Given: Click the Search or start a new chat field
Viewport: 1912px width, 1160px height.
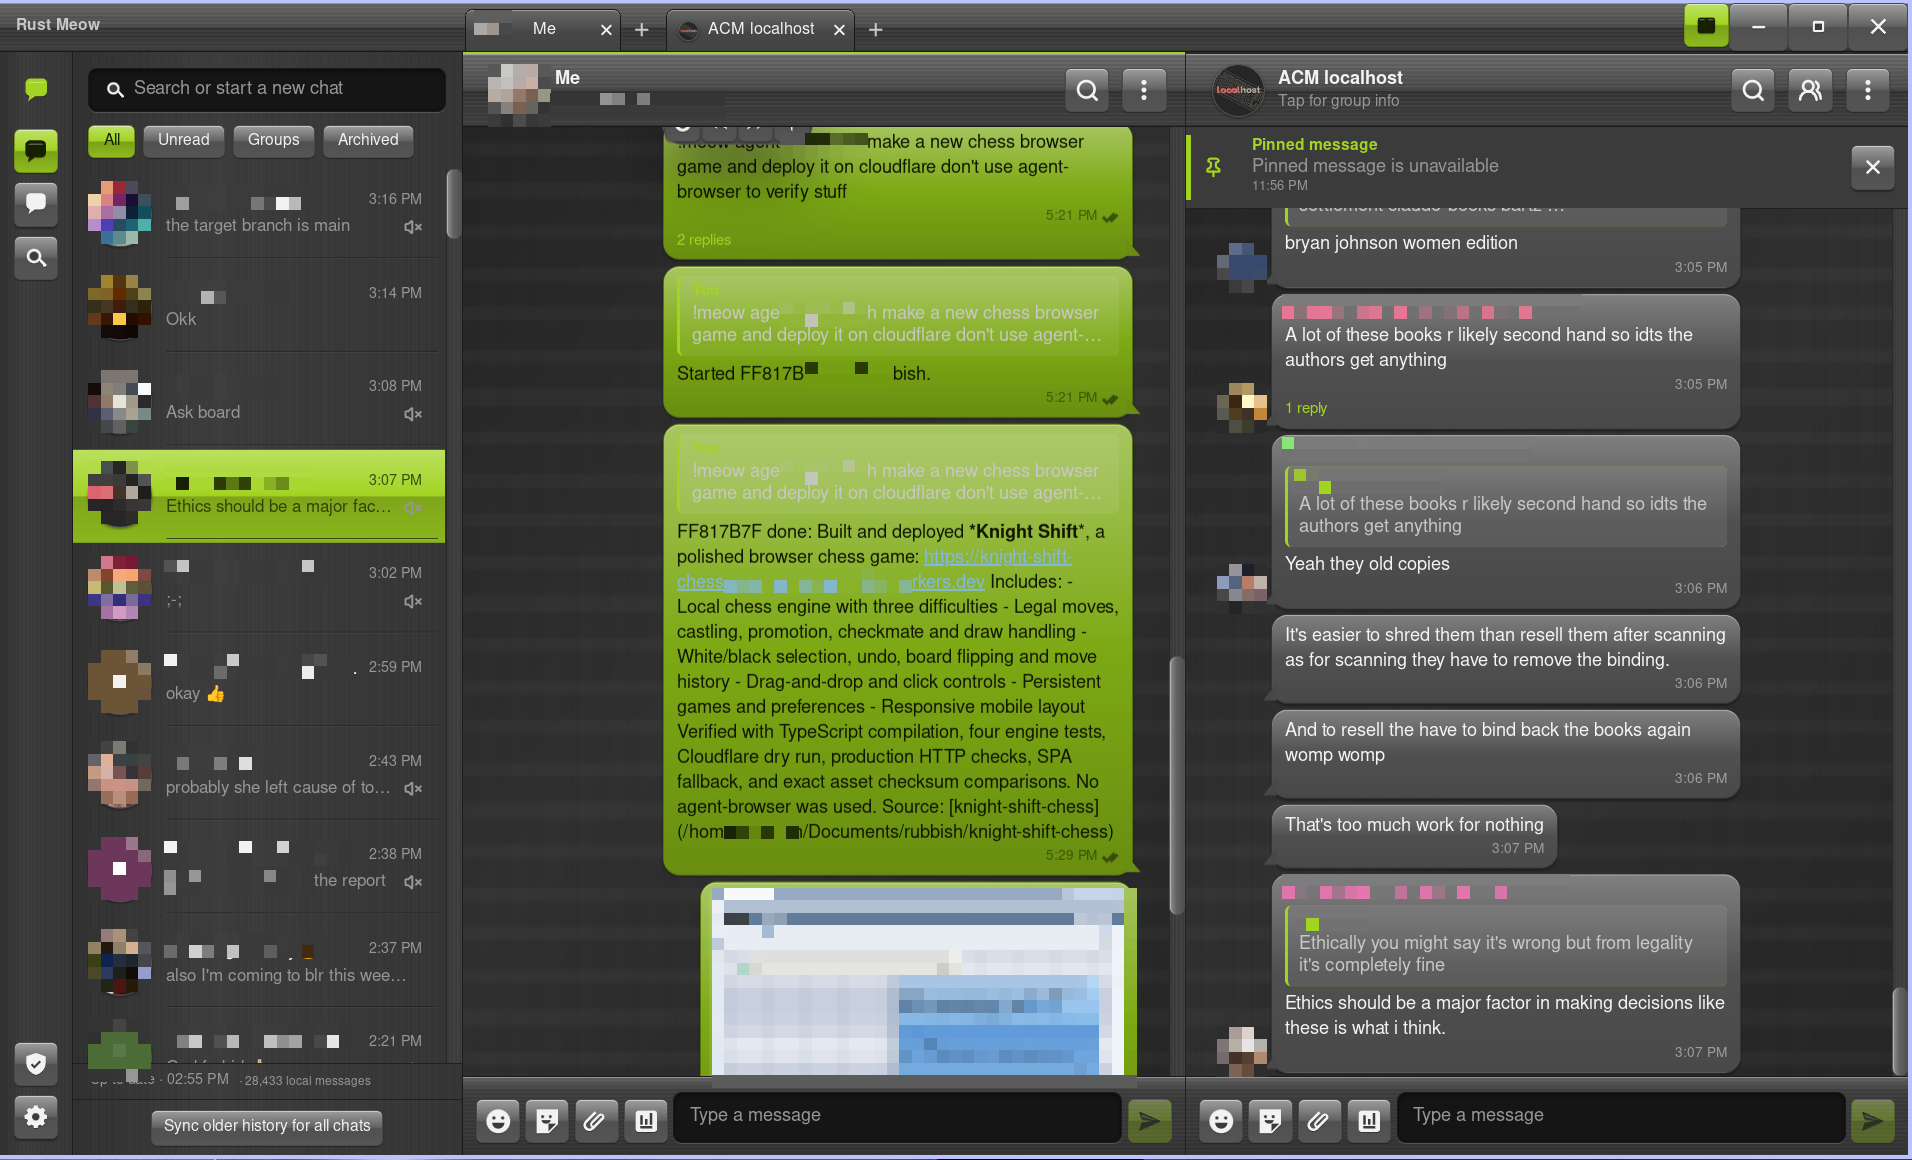Looking at the screenshot, I should 267,89.
